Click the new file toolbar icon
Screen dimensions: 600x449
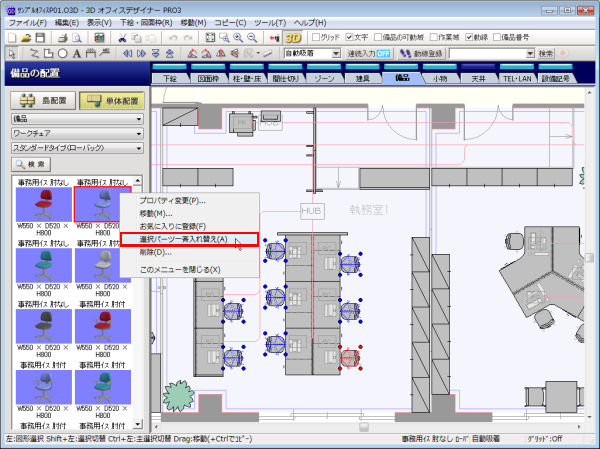click(11, 37)
